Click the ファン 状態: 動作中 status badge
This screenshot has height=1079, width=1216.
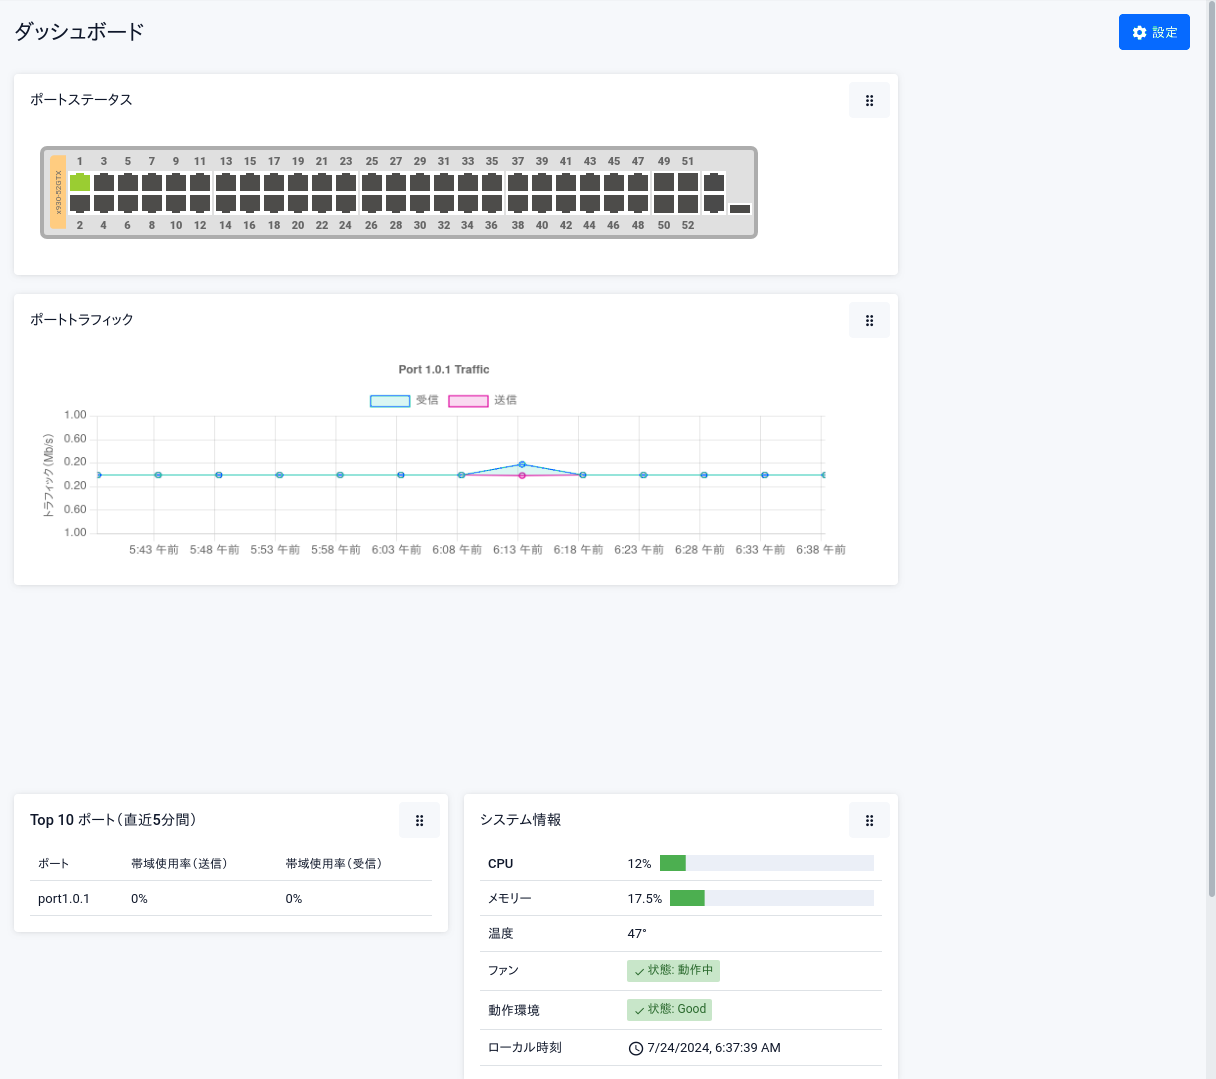pyautogui.click(x=673, y=970)
